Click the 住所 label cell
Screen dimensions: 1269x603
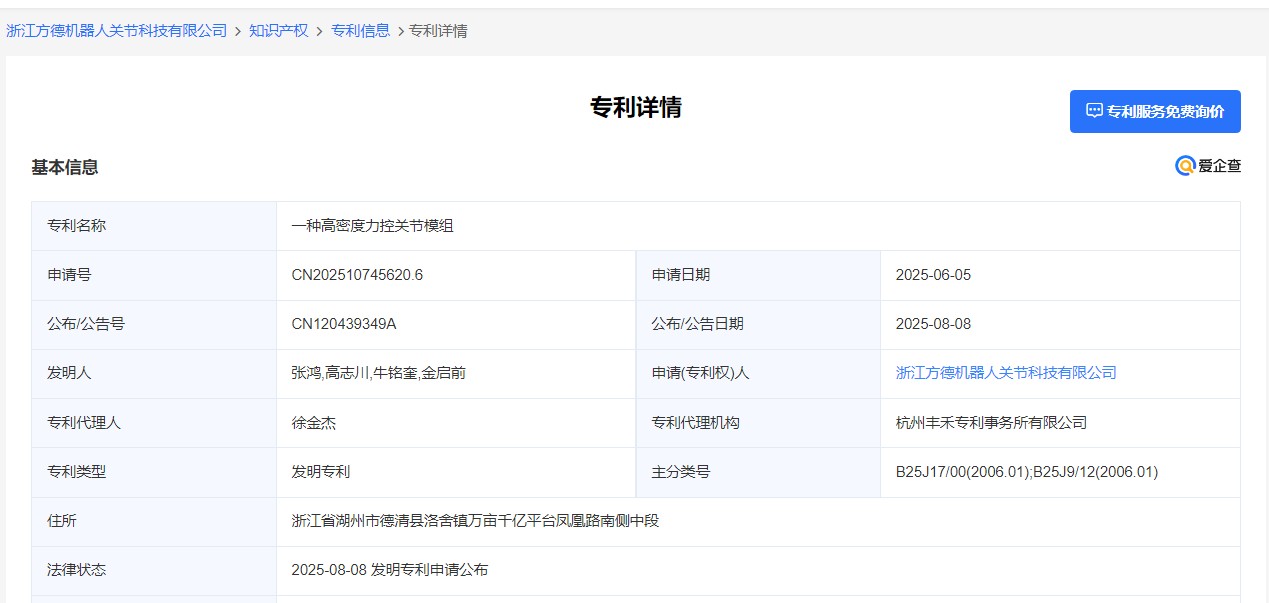click(x=154, y=521)
